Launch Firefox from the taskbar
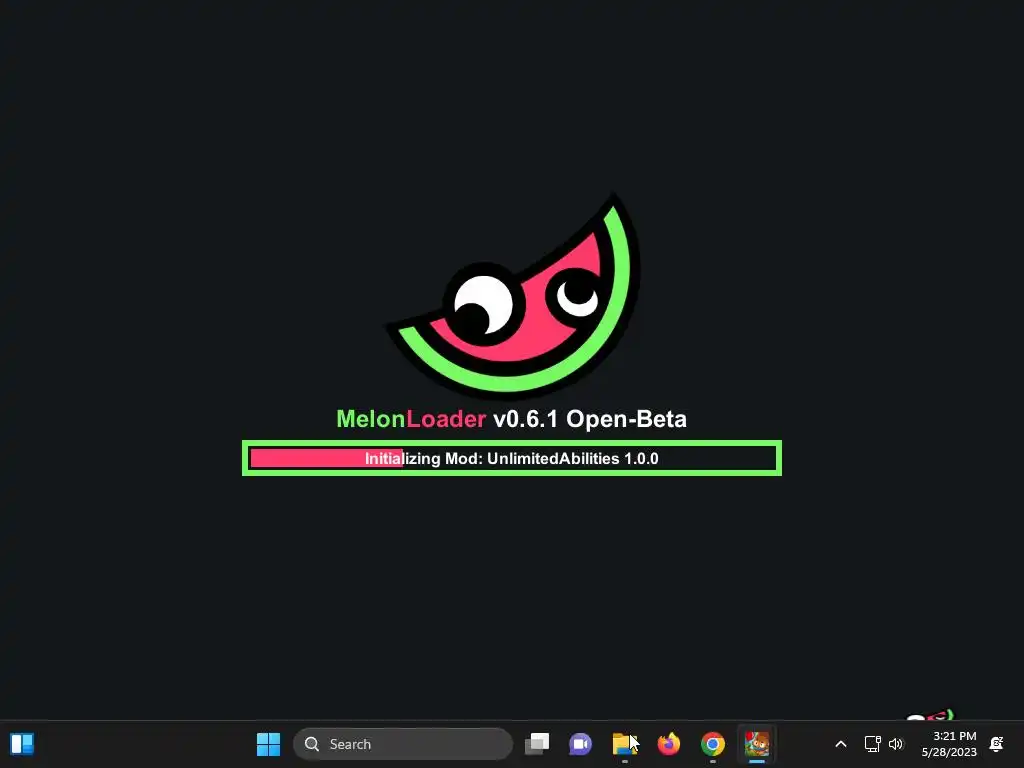The width and height of the screenshot is (1024, 768). click(669, 744)
